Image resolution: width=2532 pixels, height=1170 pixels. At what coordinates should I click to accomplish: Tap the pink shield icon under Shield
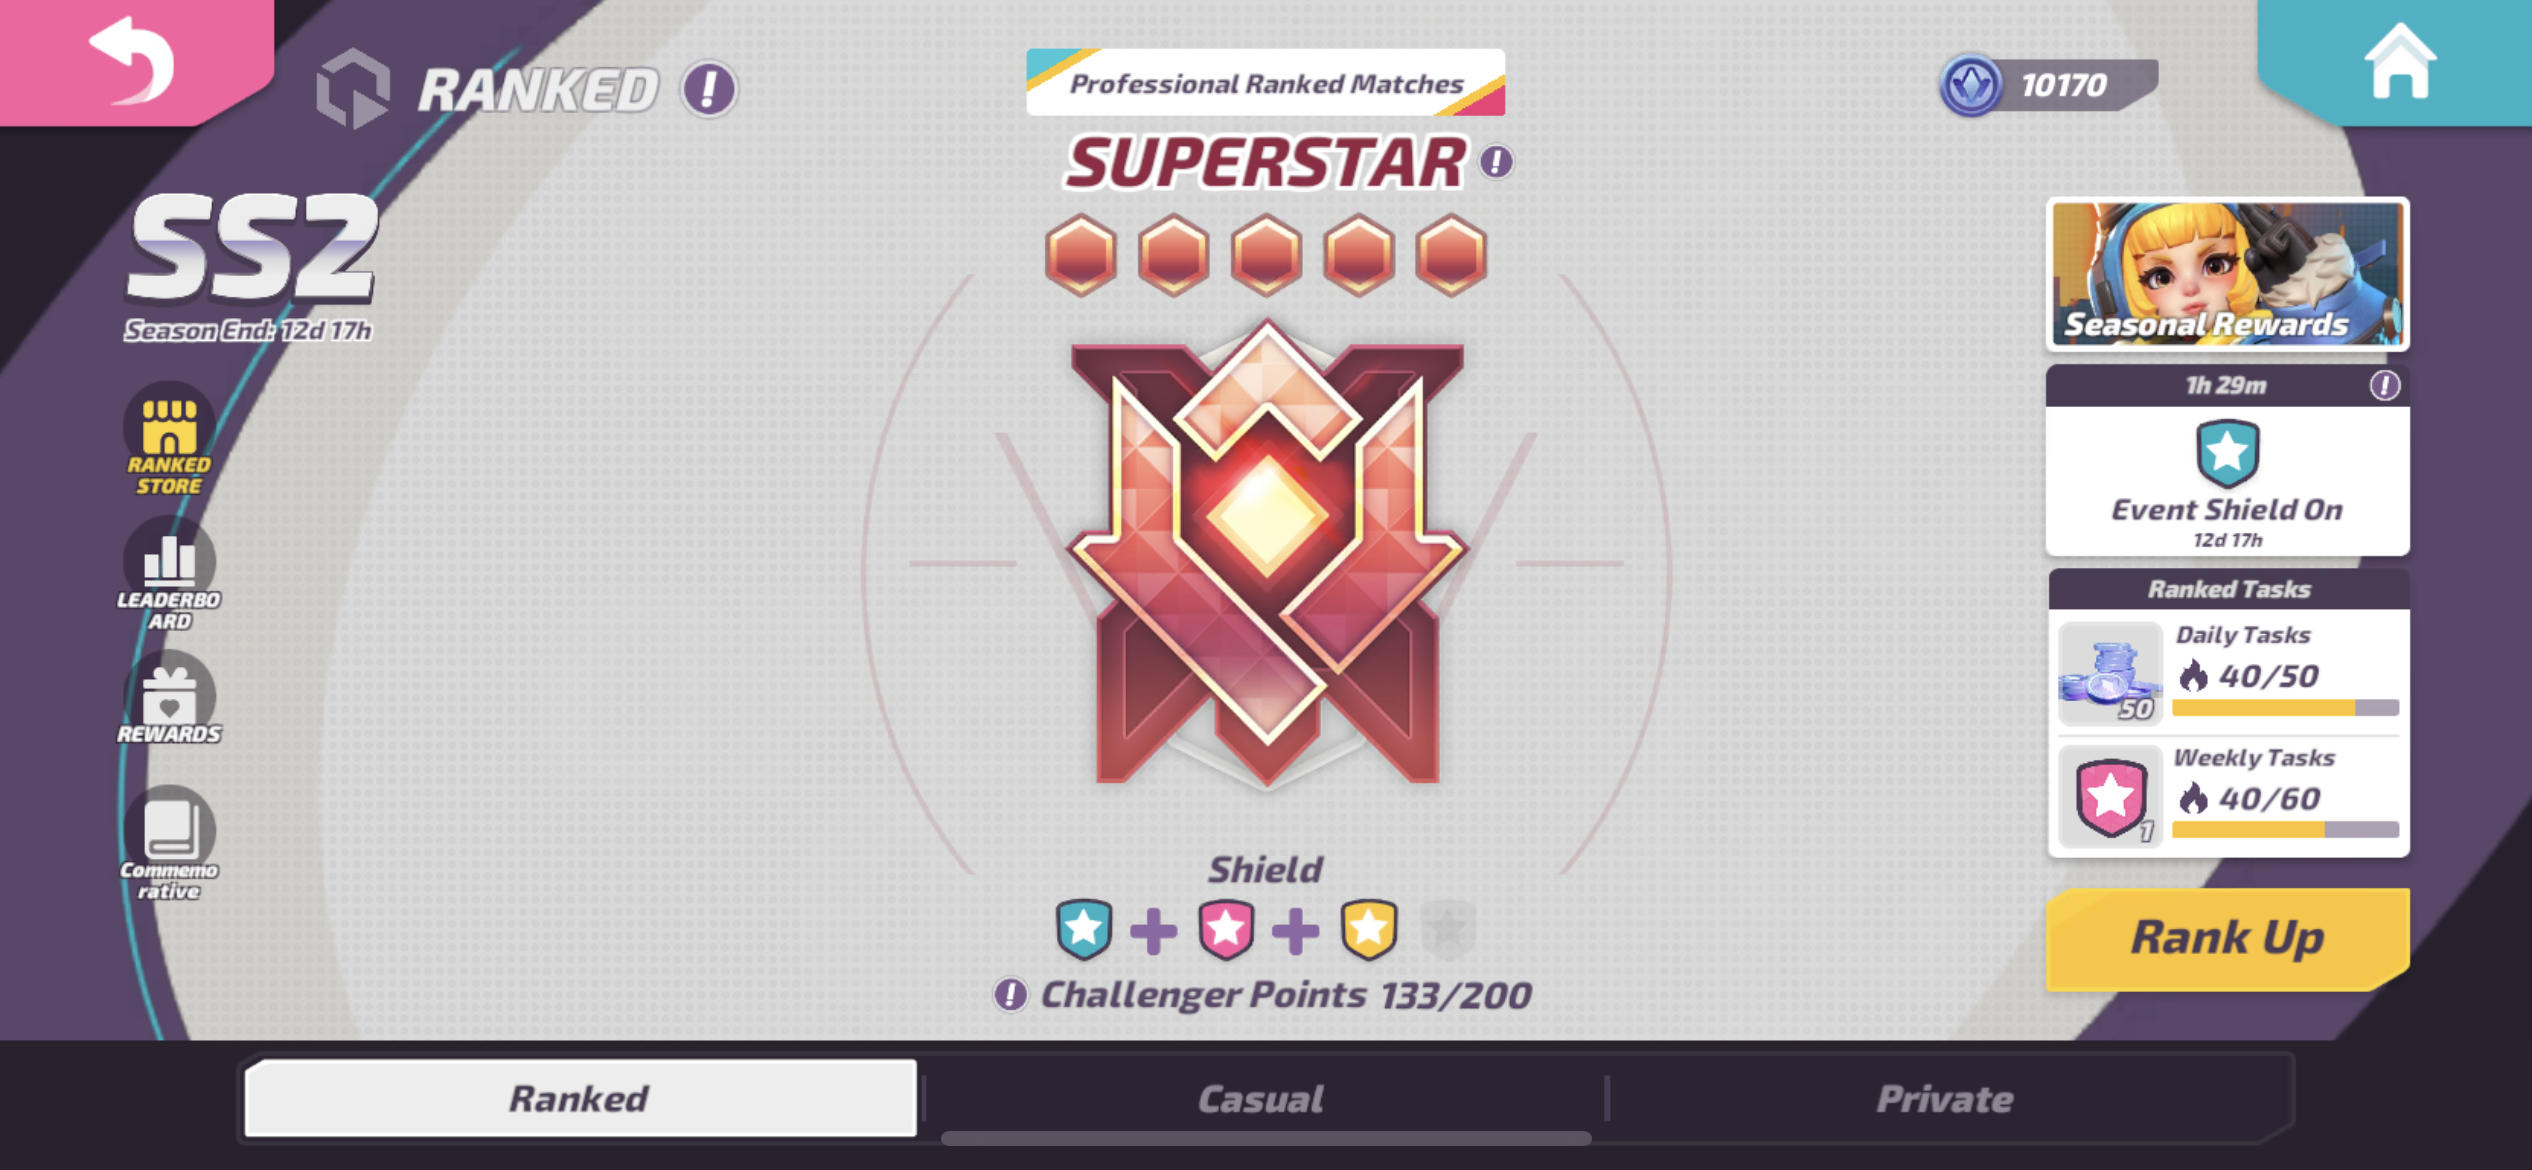1226,929
